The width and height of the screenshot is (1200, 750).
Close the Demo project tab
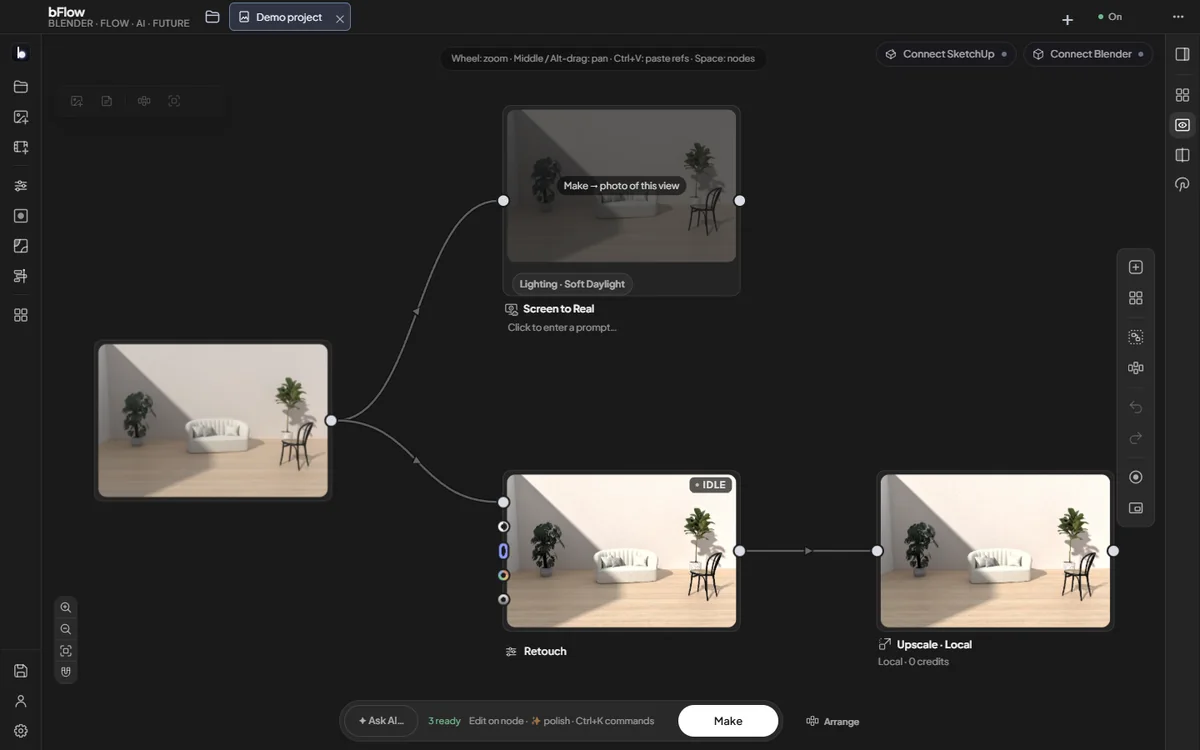pos(340,18)
